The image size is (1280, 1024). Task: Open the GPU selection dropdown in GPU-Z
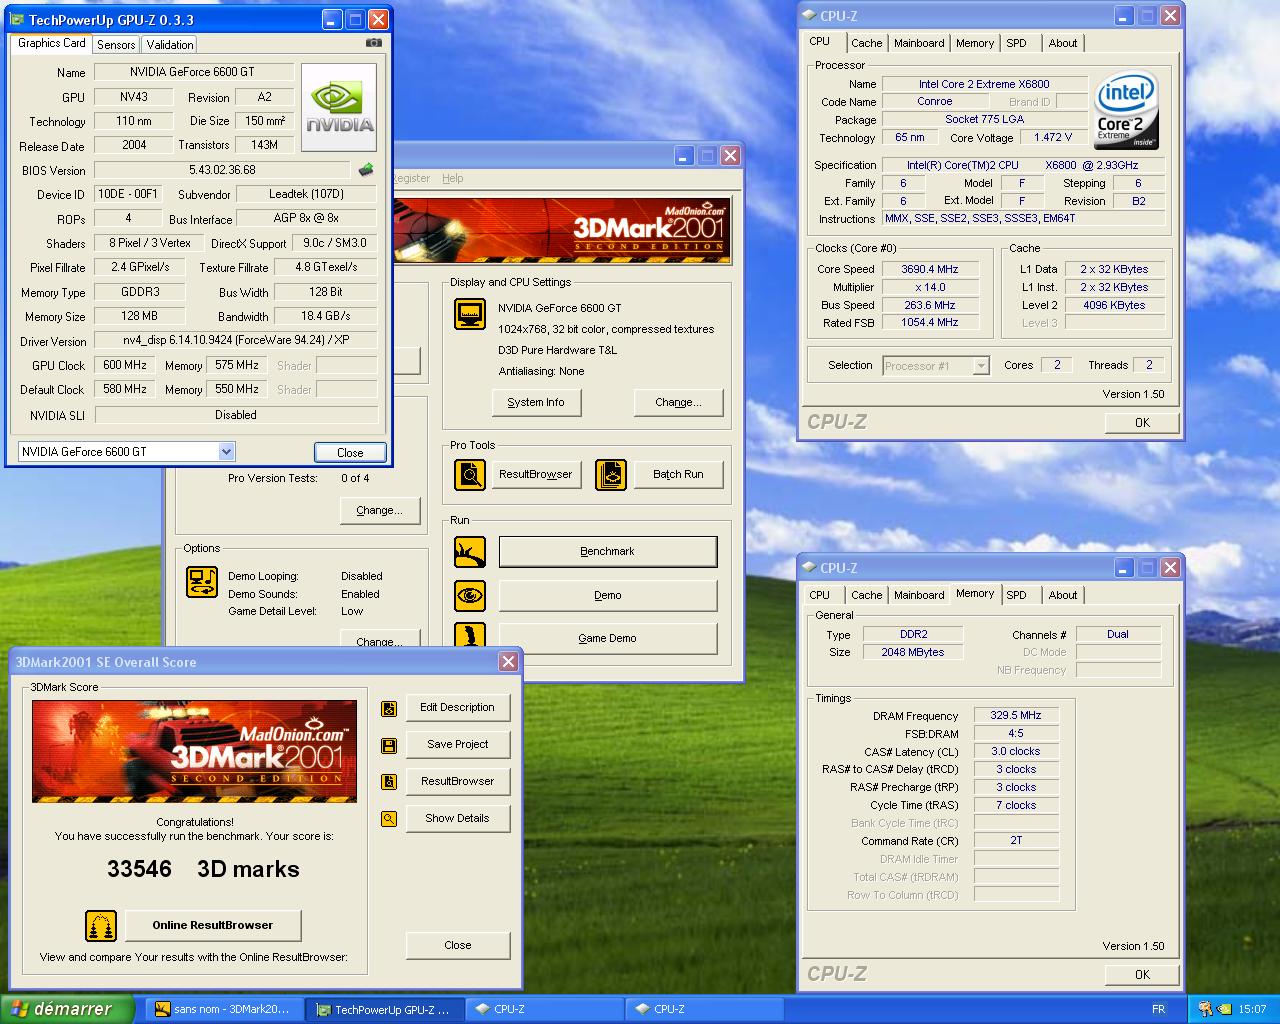click(x=226, y=452)
